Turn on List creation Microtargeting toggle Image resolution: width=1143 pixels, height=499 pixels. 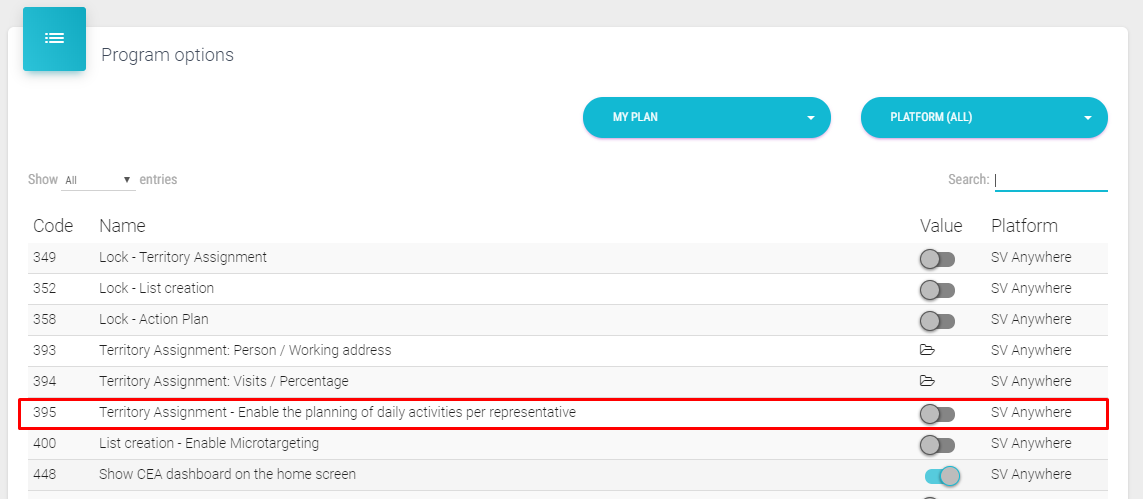[x=937, y=445]
